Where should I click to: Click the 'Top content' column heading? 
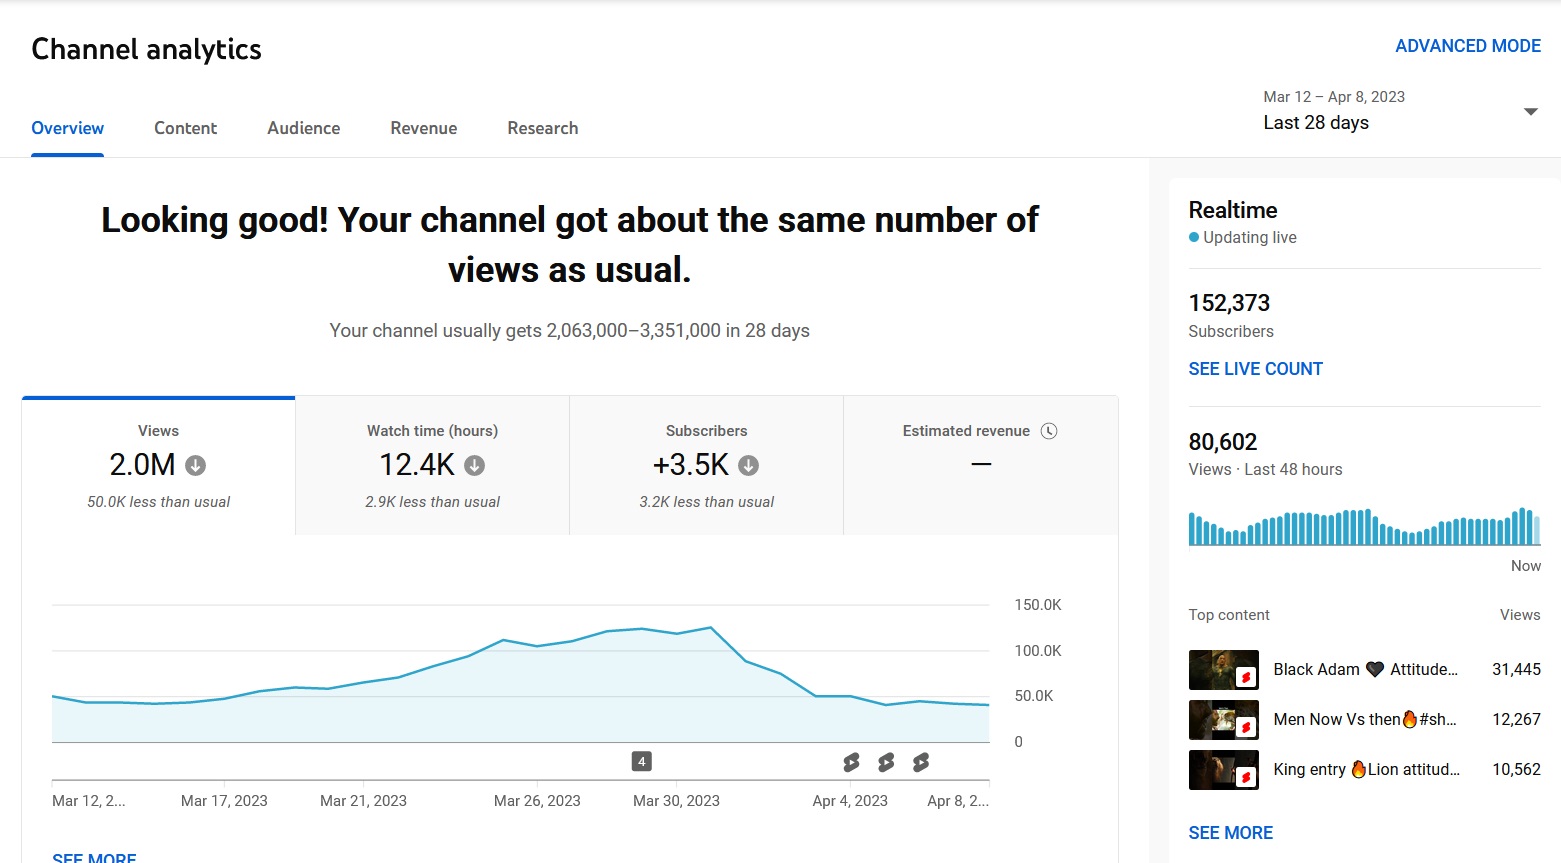(x=1229, y=615)
